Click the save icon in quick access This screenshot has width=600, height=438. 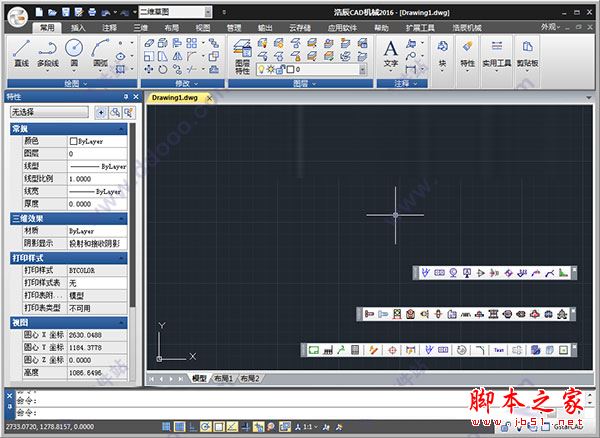coord(66,12)
